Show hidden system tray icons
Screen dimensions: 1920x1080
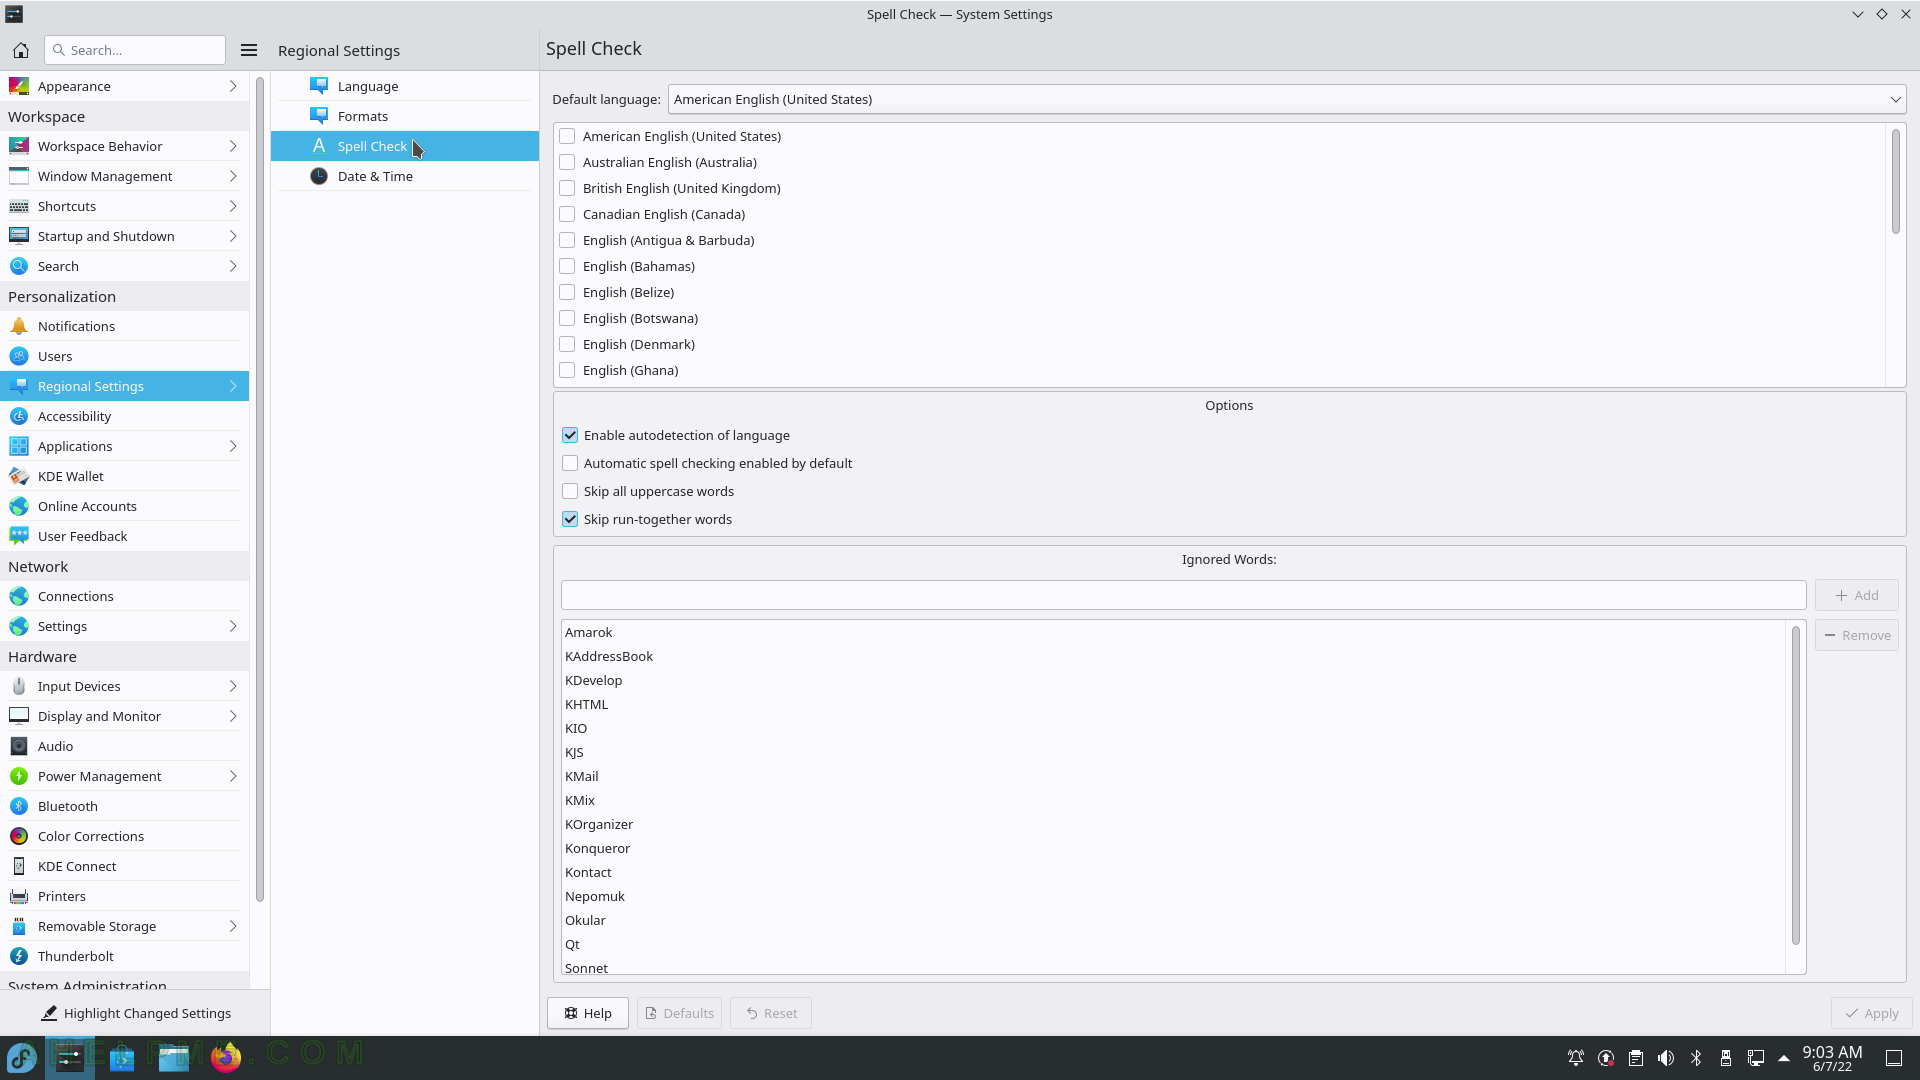[1784, 1058]
